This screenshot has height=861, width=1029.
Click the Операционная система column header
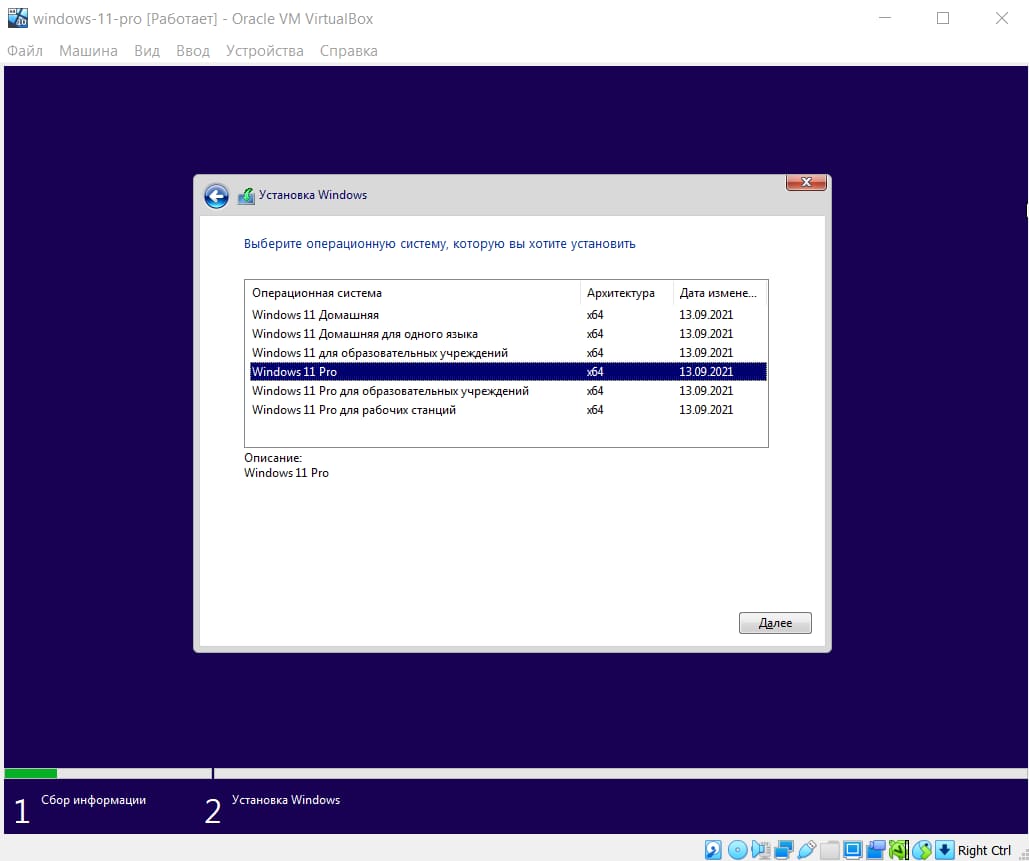pyautogui.click(x=413, y=293)
